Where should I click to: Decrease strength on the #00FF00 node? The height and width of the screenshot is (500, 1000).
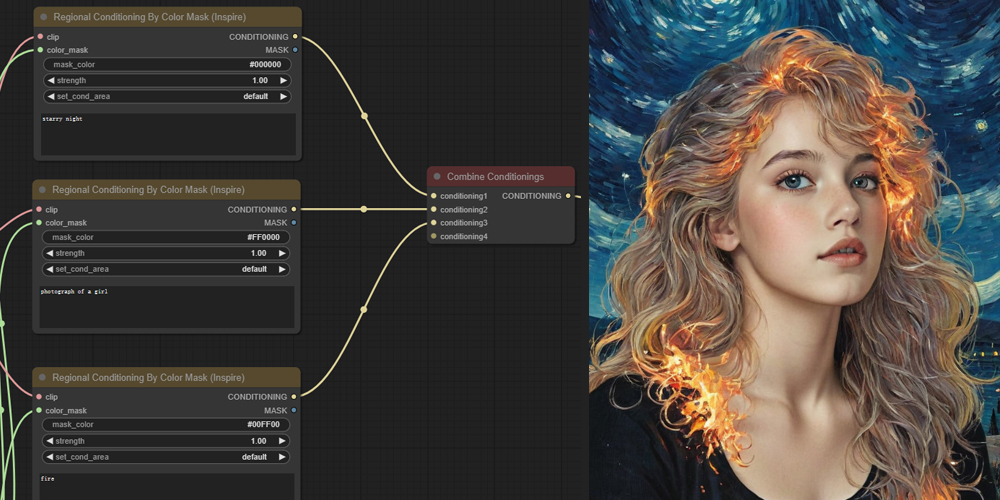(x=50, y=441)
